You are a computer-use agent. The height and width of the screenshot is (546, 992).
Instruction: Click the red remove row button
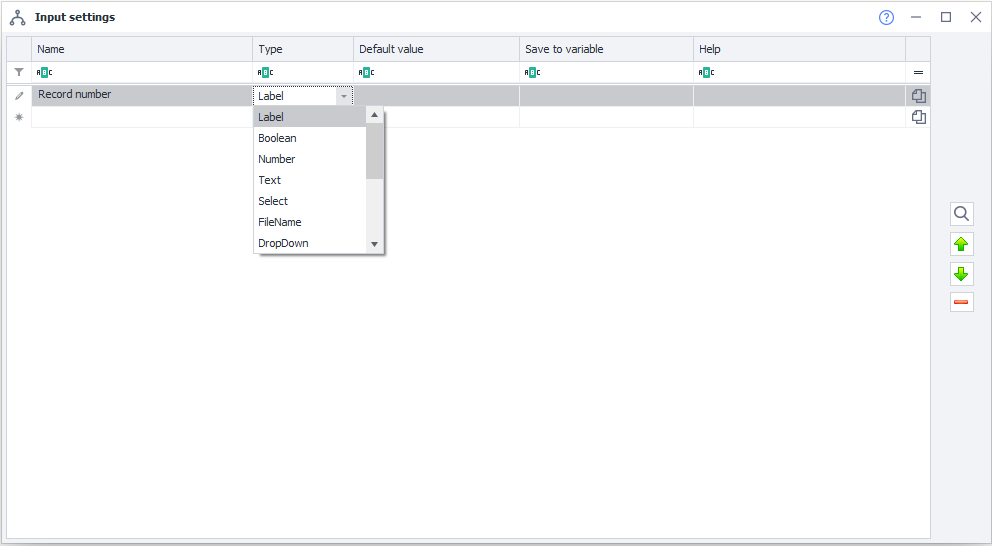coord(961,302)
